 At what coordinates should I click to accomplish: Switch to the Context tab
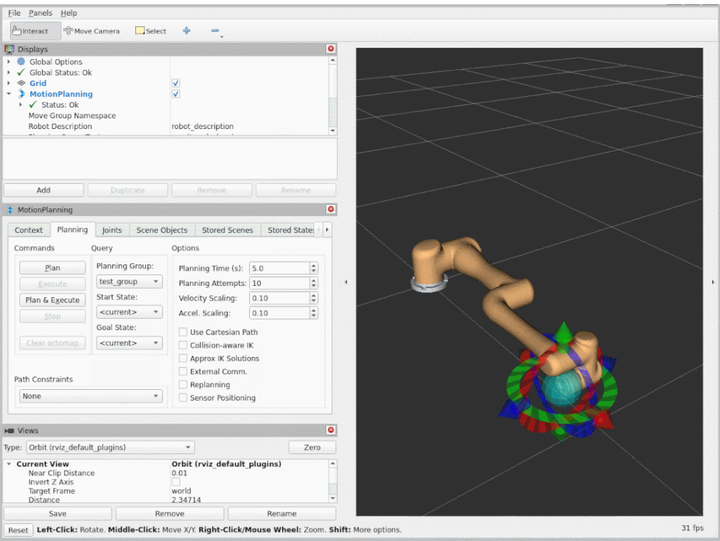pyautogui.click(x=28, y=230)
